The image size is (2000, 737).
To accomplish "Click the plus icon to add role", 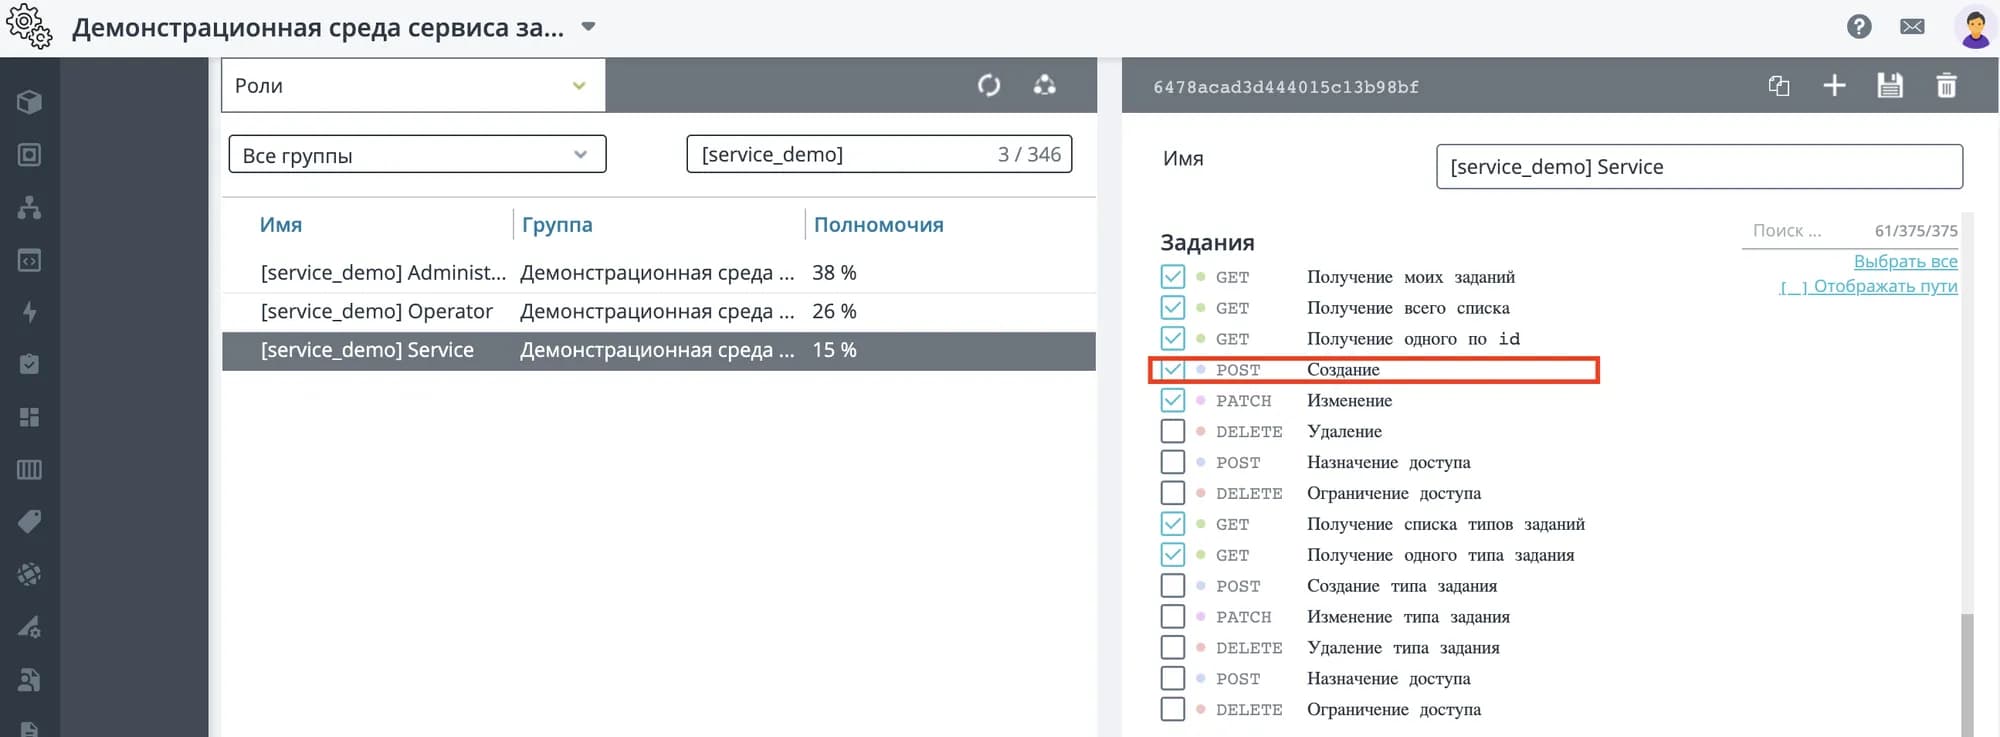I will [1834, 86].
